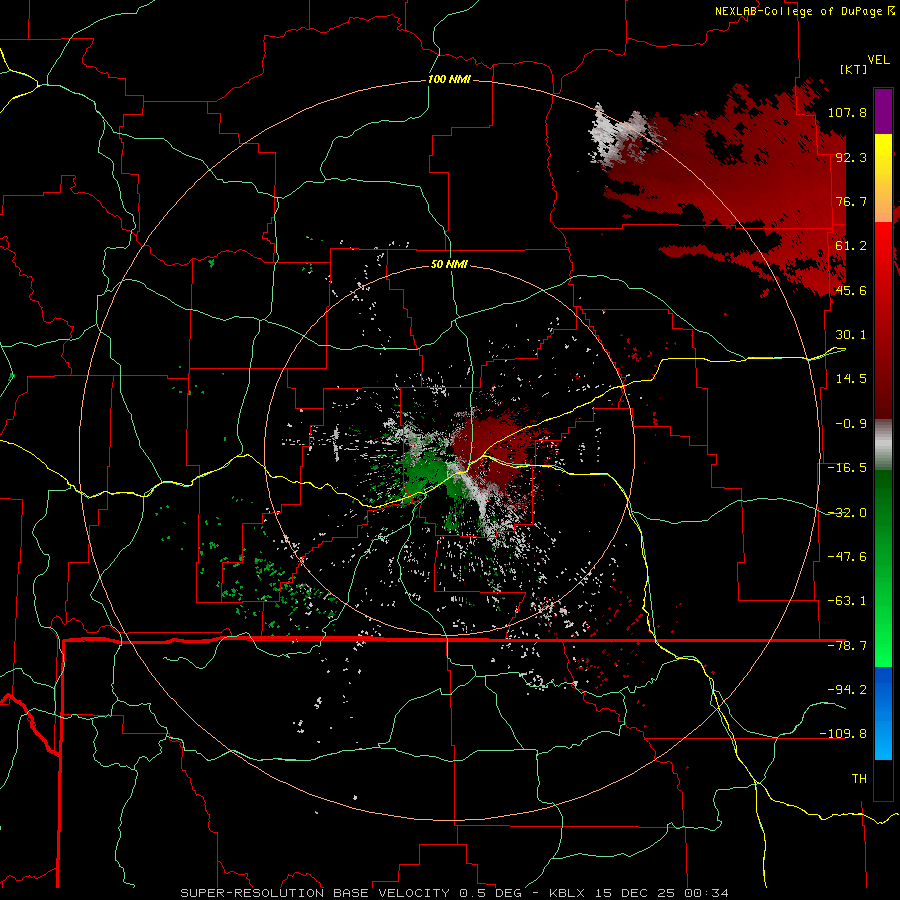Click the 30.1 legend value

(851, 335)
